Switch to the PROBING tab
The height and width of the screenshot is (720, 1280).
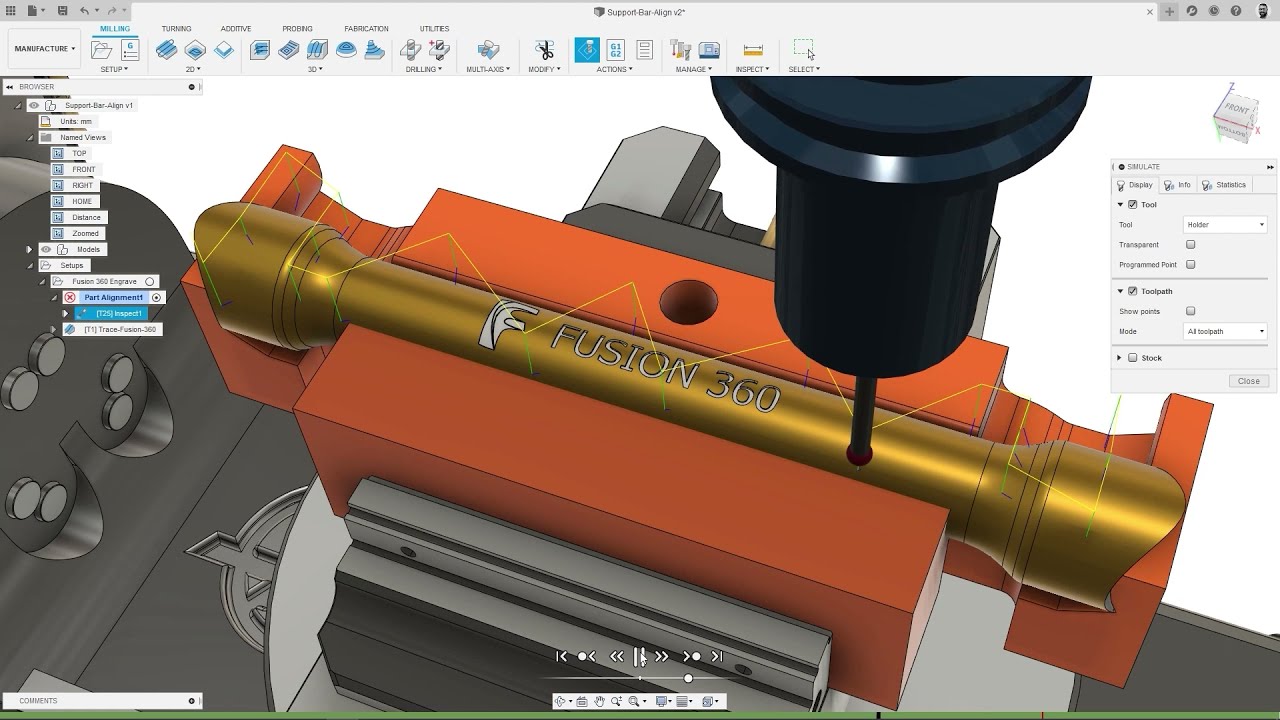(297, 29)
